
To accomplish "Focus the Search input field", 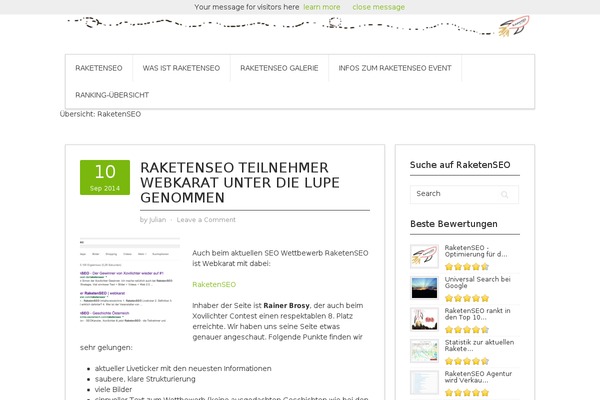I will coord(464,194).
